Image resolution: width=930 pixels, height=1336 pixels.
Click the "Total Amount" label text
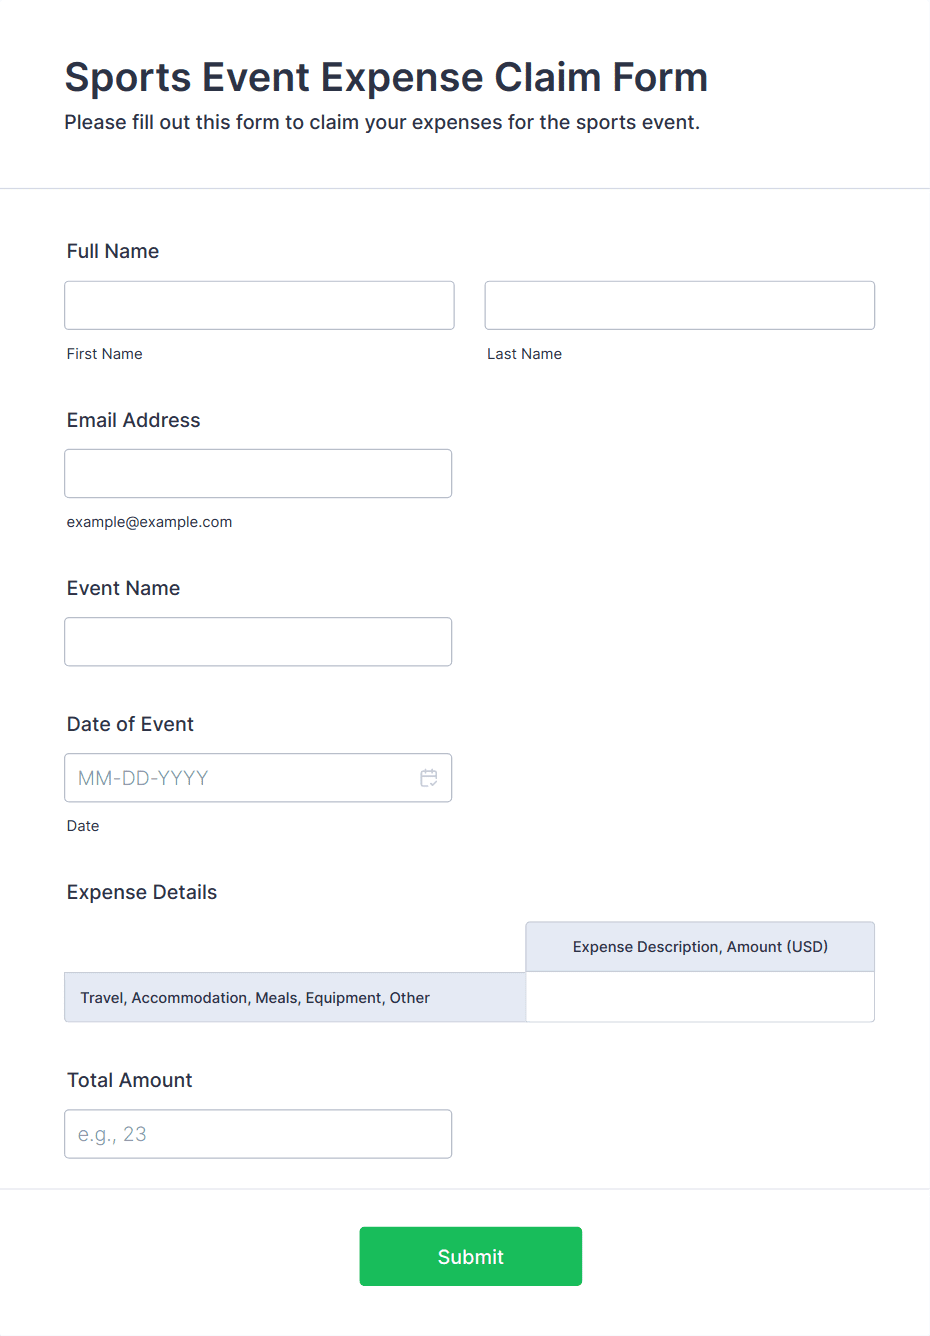tap(129, 1080)
